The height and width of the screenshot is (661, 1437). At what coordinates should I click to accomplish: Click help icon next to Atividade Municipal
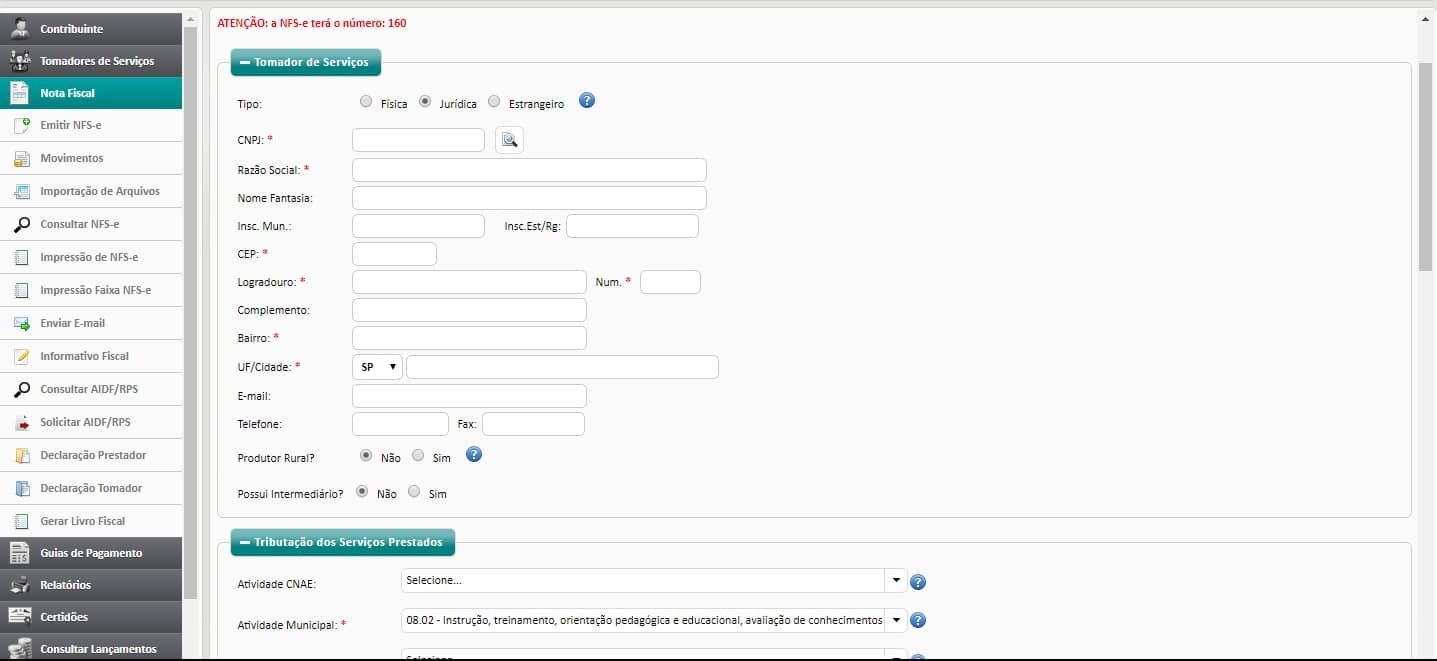pos(917,621)
